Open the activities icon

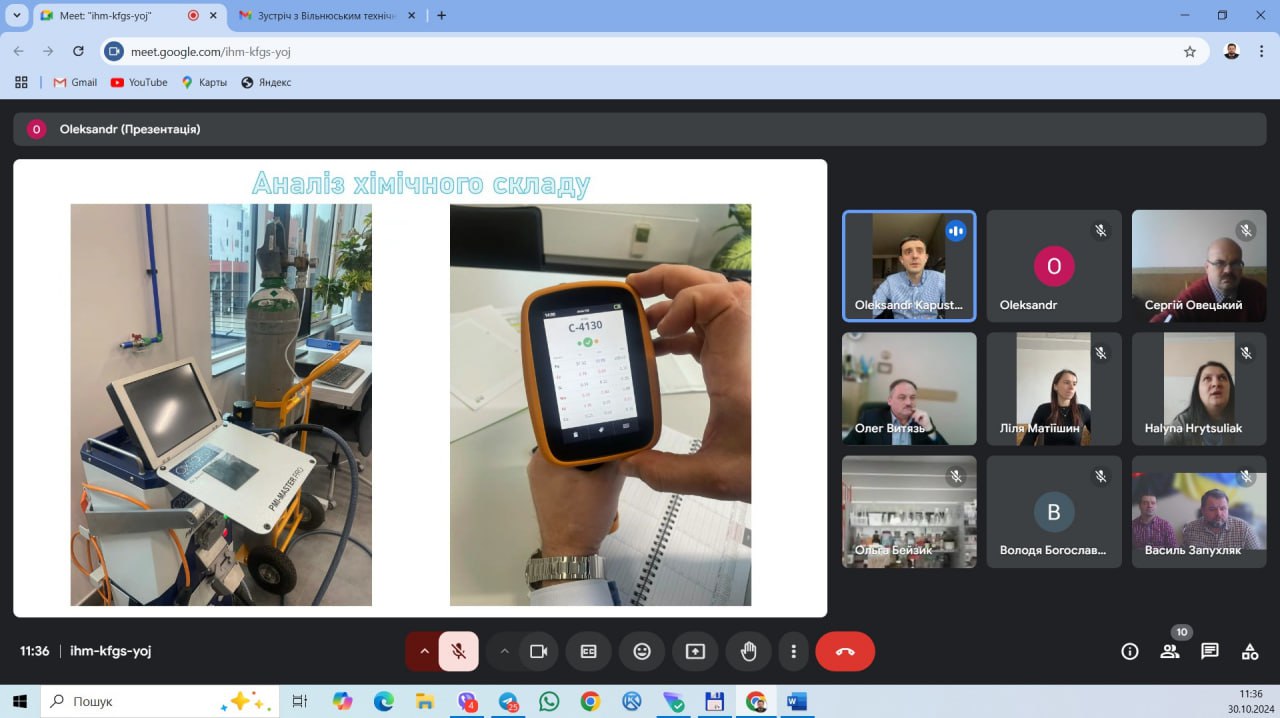pyautogui.click(x=1250, y=651)
